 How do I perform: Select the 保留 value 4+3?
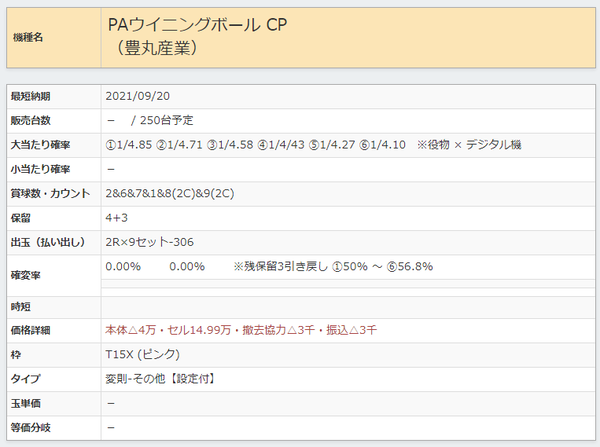(x=116, y=218)
